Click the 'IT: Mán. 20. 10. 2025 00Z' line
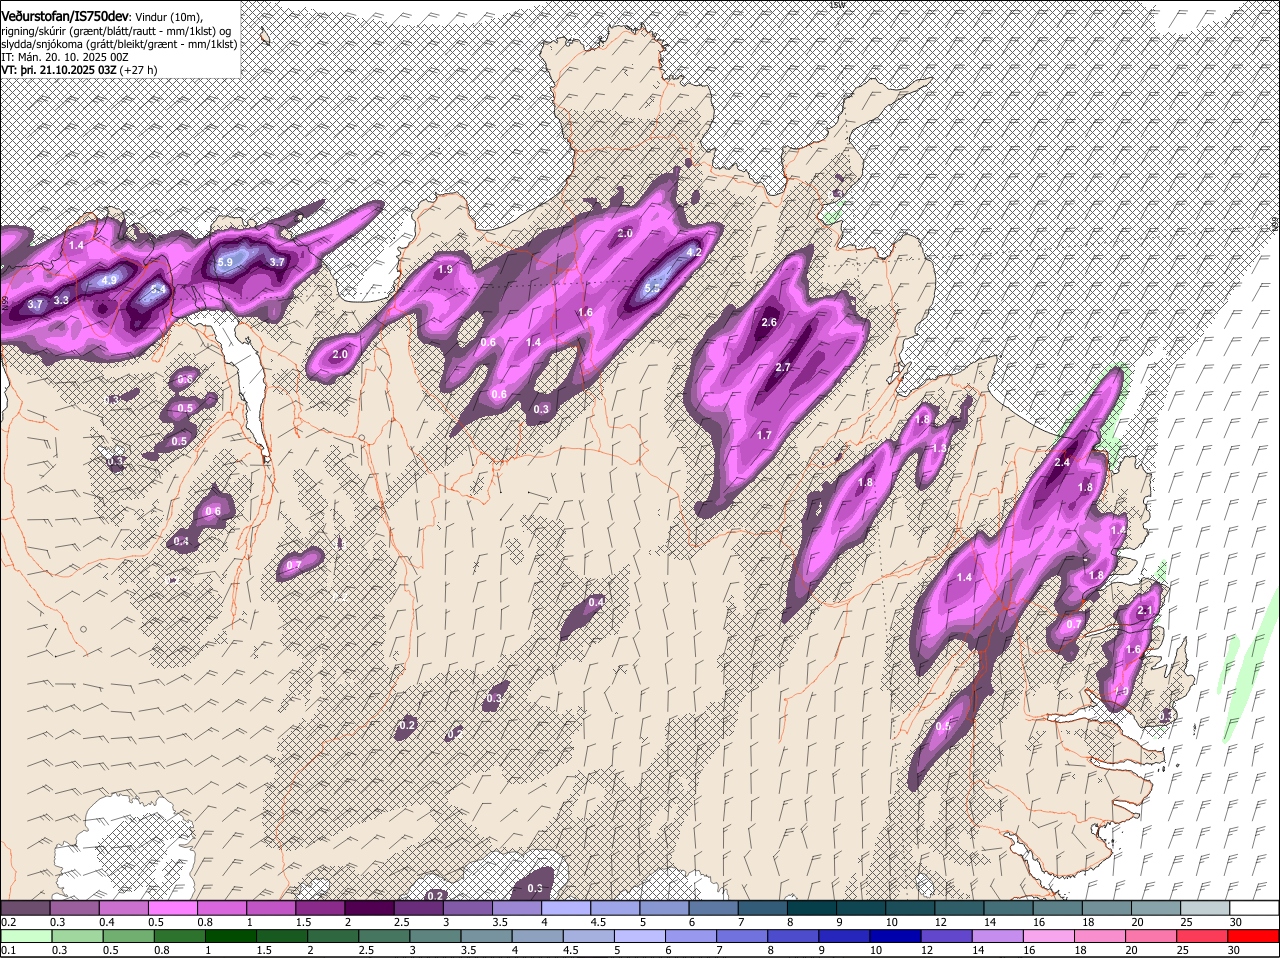This screenshot has height=958, width=1280. (64, 57)
